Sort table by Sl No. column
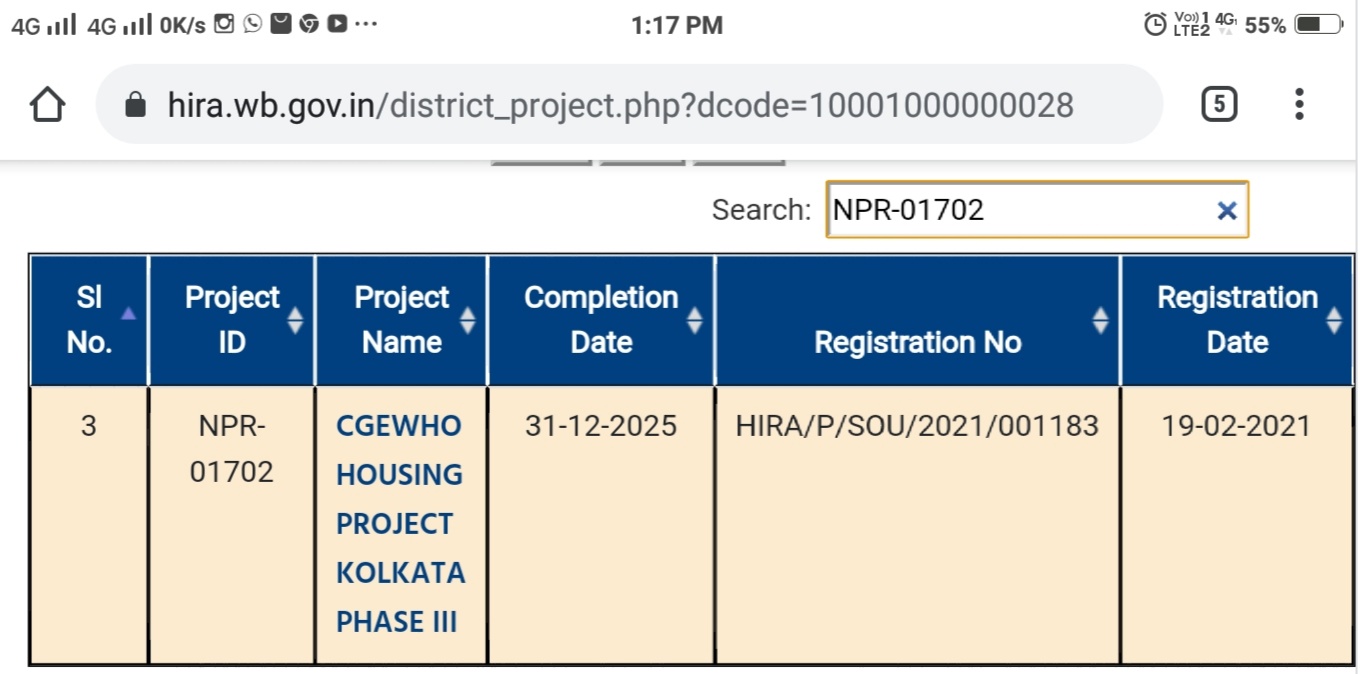The width and height of the screenshot is (1360, 674). click(89, 320)
